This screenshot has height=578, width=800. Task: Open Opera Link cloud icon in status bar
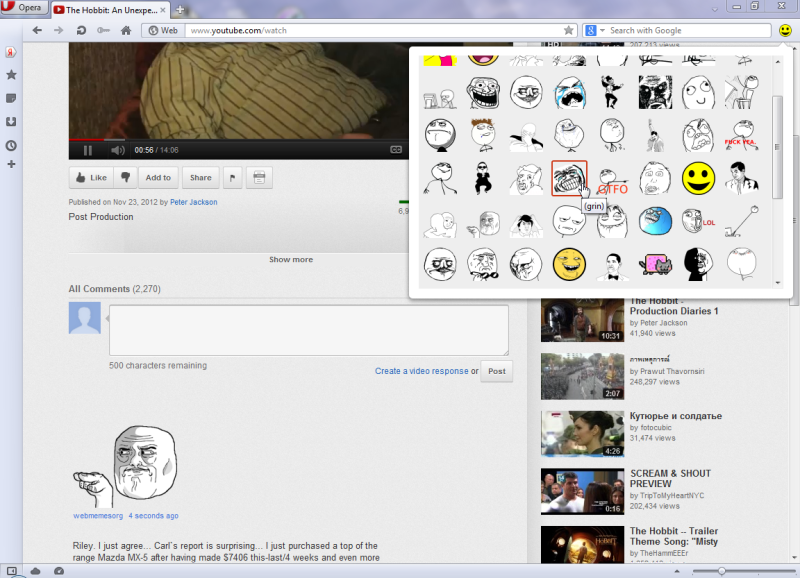pos(35,571)
